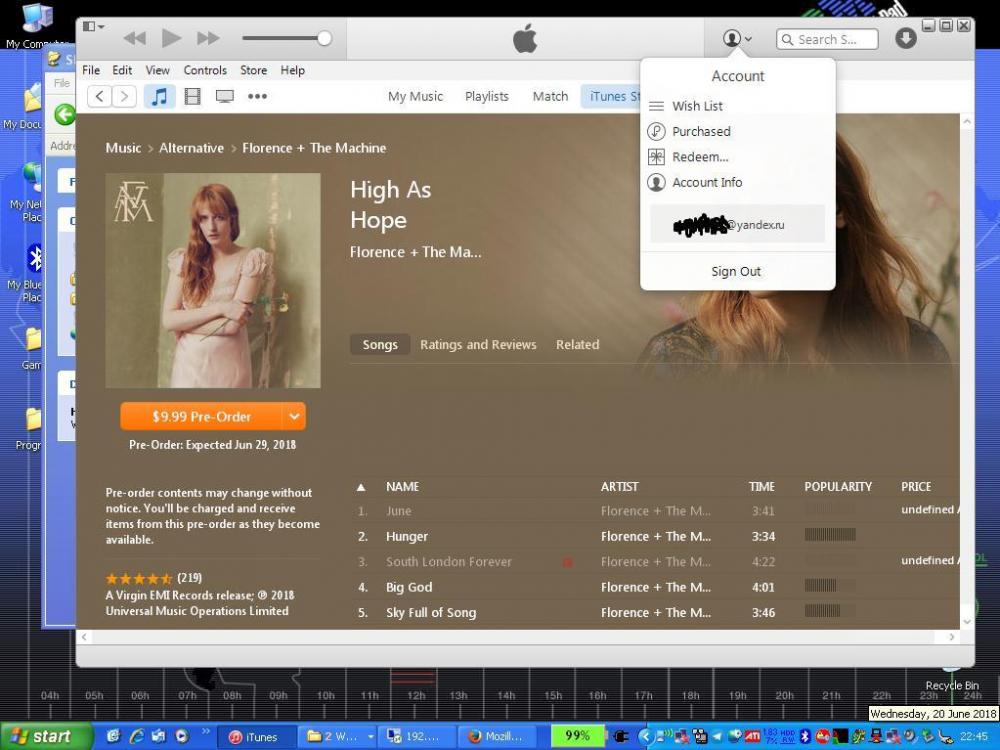Image resolution: width=1000 pixels, height=750 pixels.
Task: Click the back navigation arrow
Action: [x=99, y=96]
